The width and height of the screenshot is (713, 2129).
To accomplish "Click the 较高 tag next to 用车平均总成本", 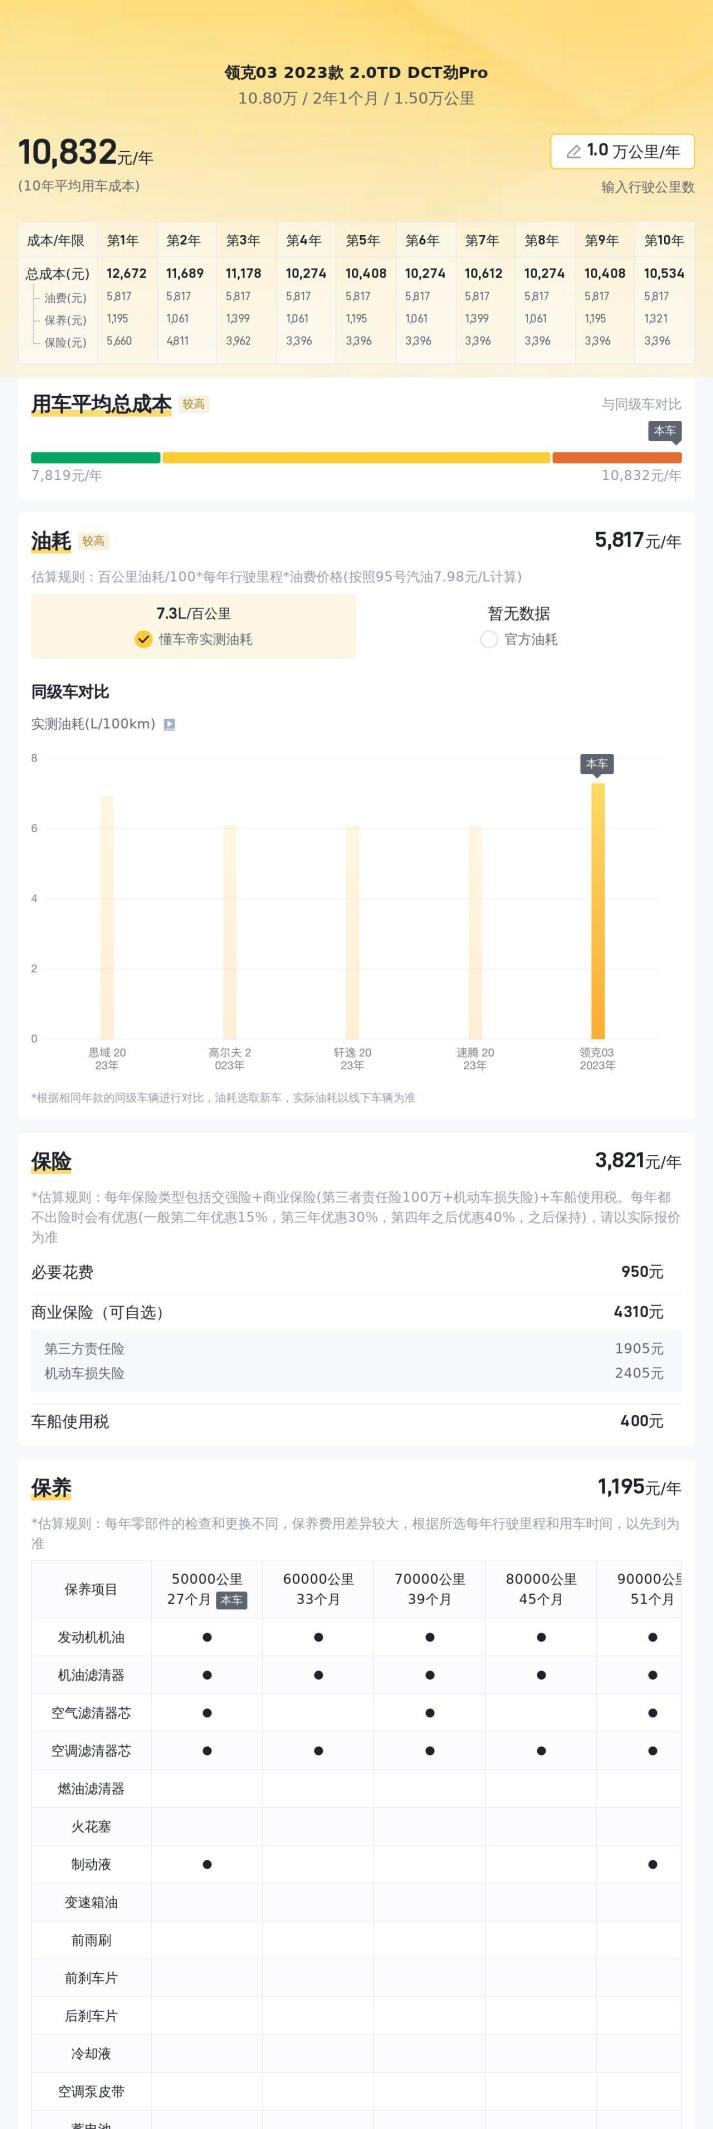I will 193,405.
